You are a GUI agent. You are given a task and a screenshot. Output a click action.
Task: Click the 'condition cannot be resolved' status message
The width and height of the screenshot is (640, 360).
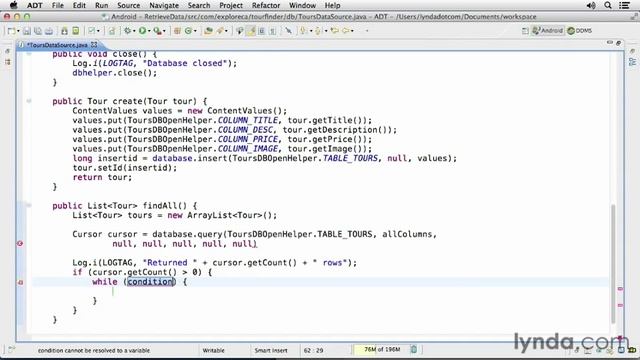pyautogui.click(x=94, y=350)
